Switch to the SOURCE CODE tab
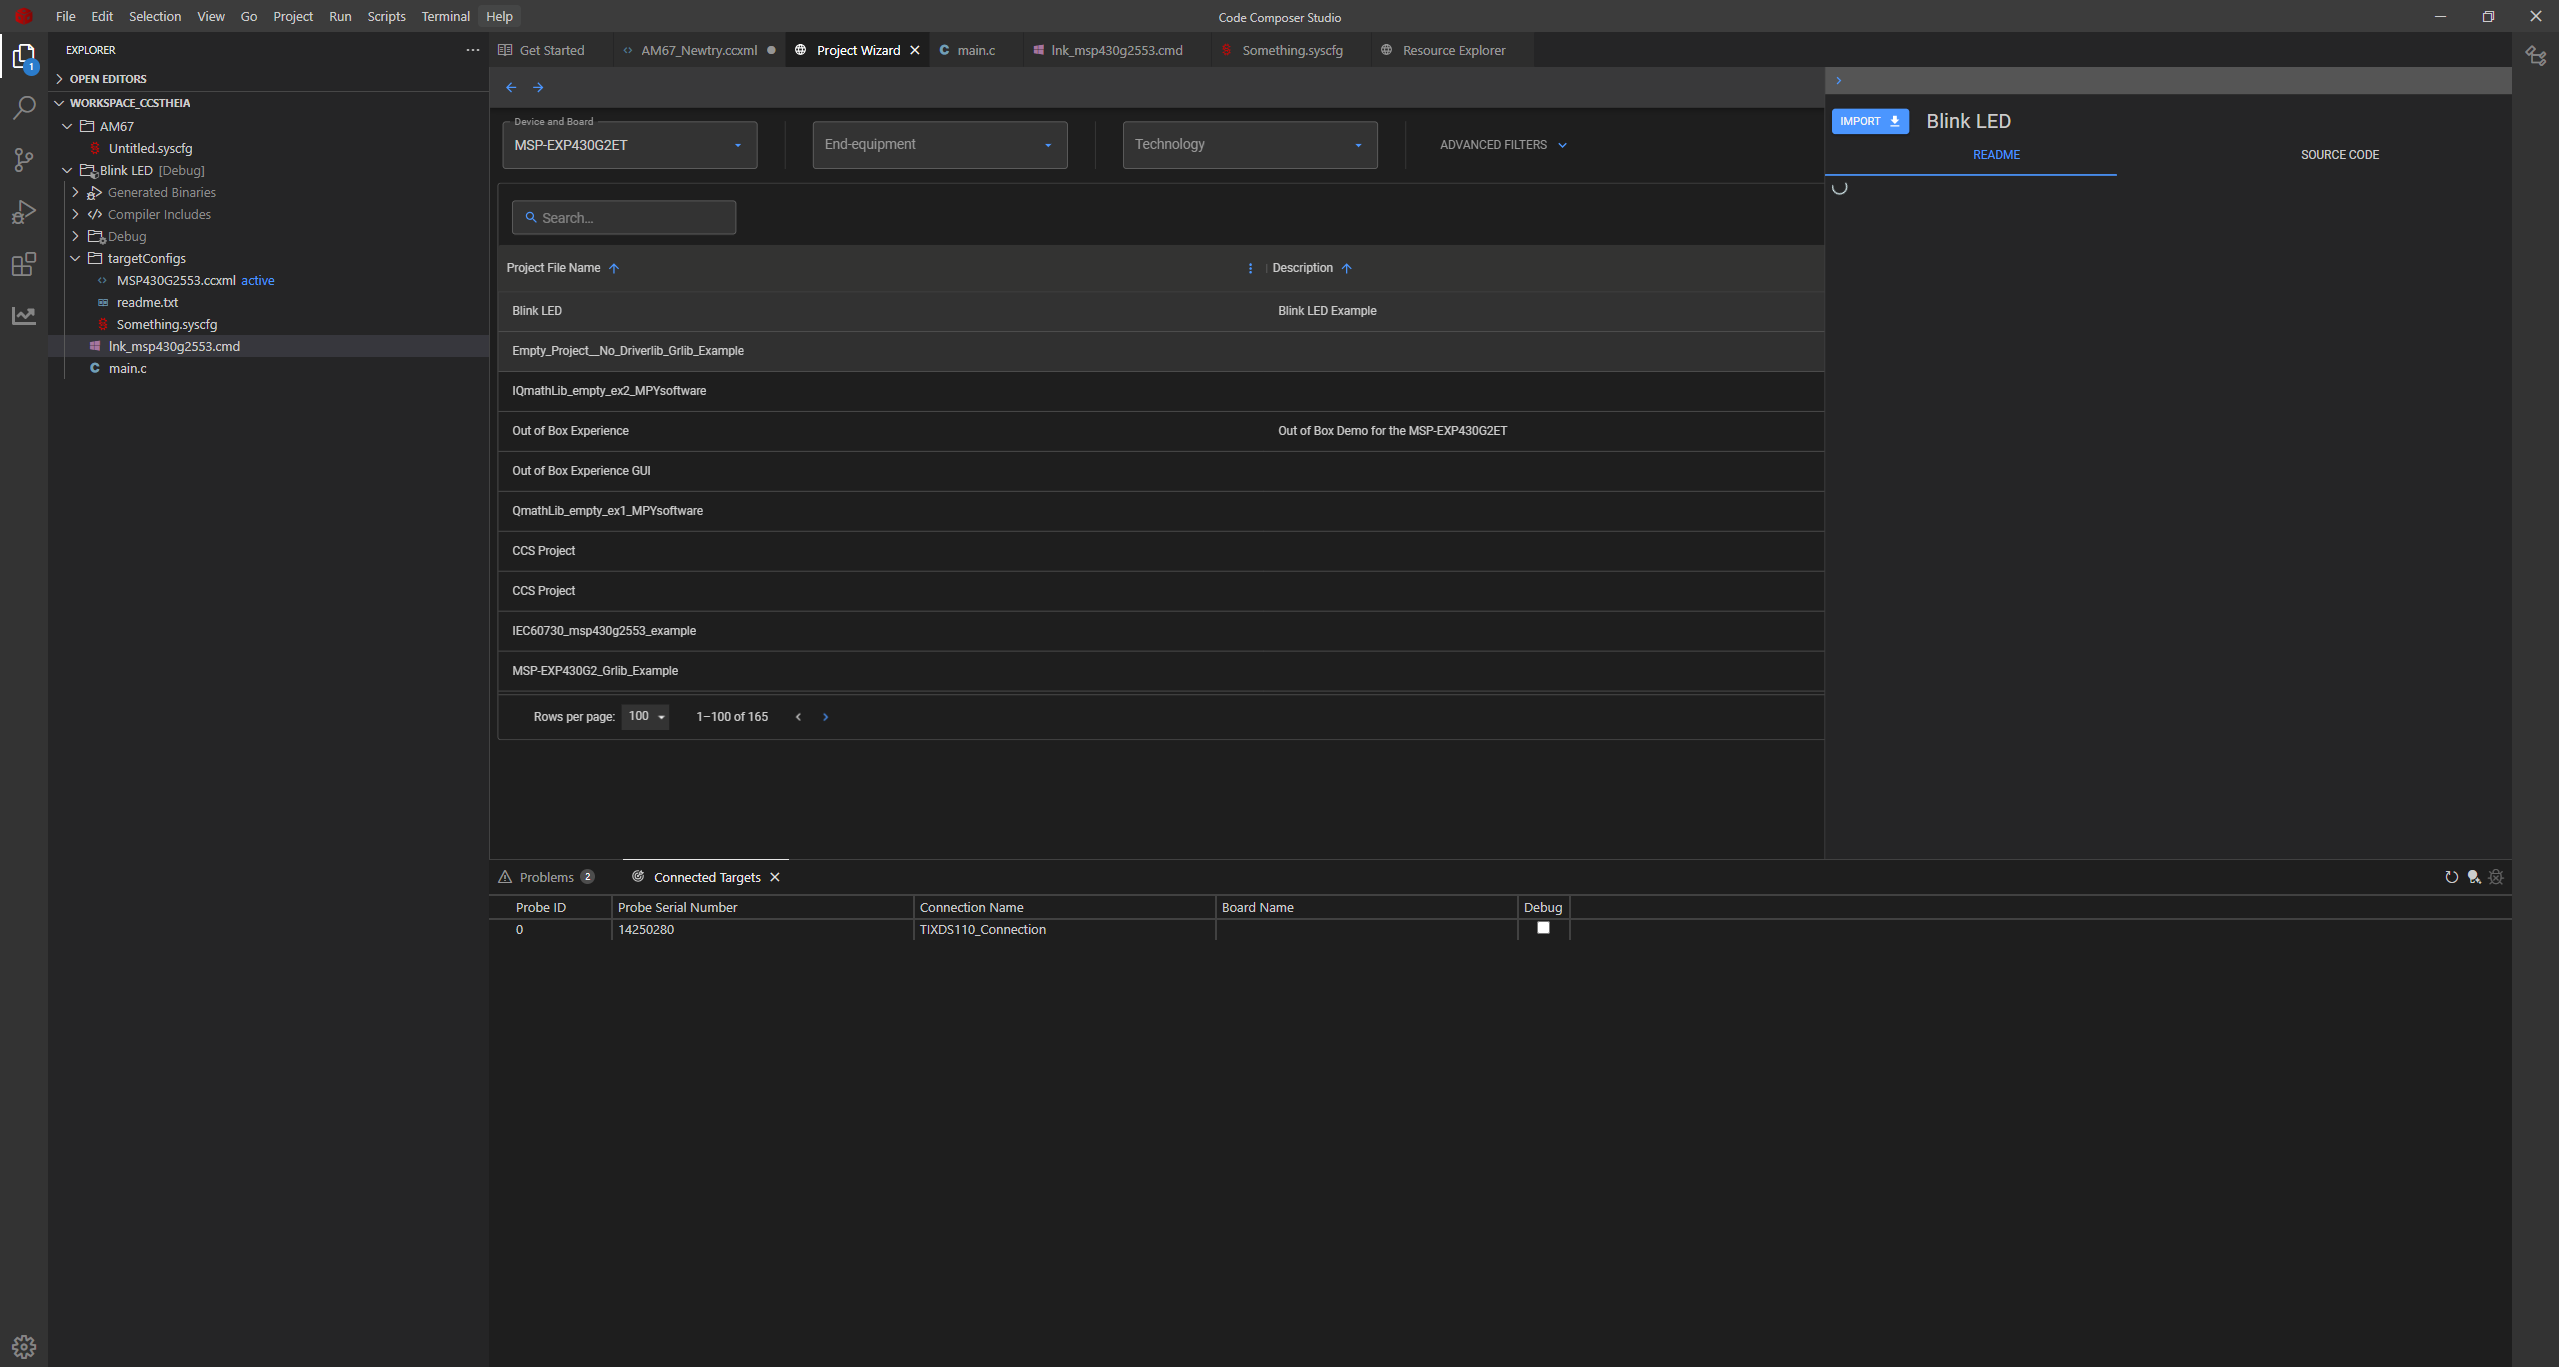This screenshot has height=1367, width=2559. (x=2339, y=155)
